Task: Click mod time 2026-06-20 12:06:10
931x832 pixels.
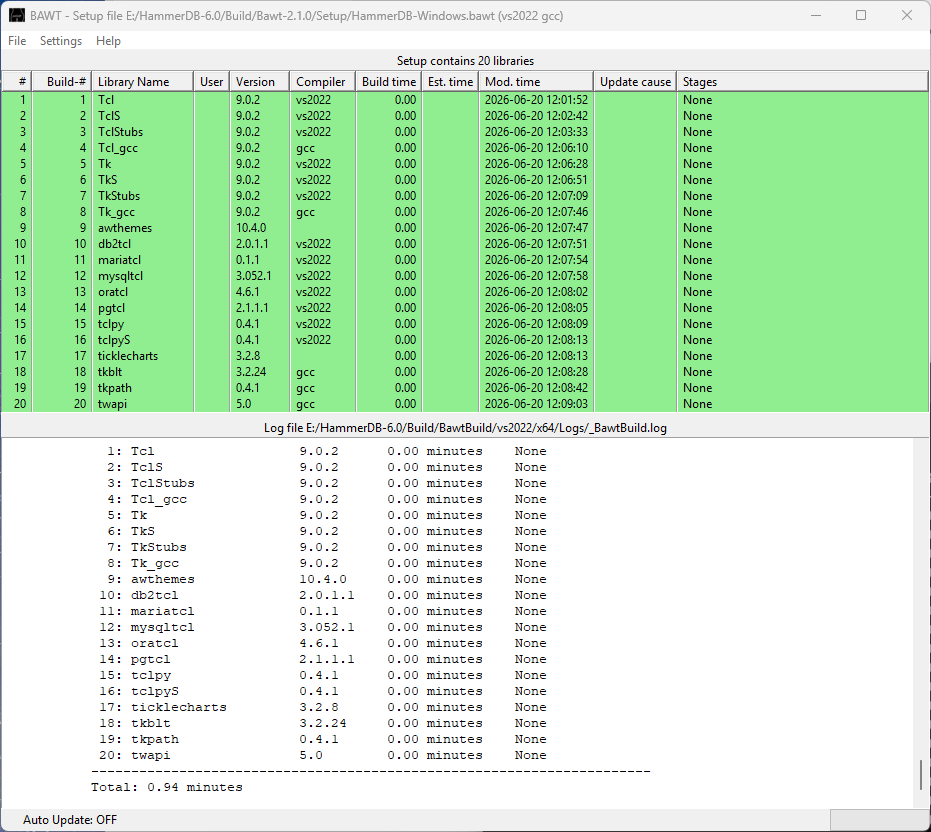Action: [x=536, y=148]
